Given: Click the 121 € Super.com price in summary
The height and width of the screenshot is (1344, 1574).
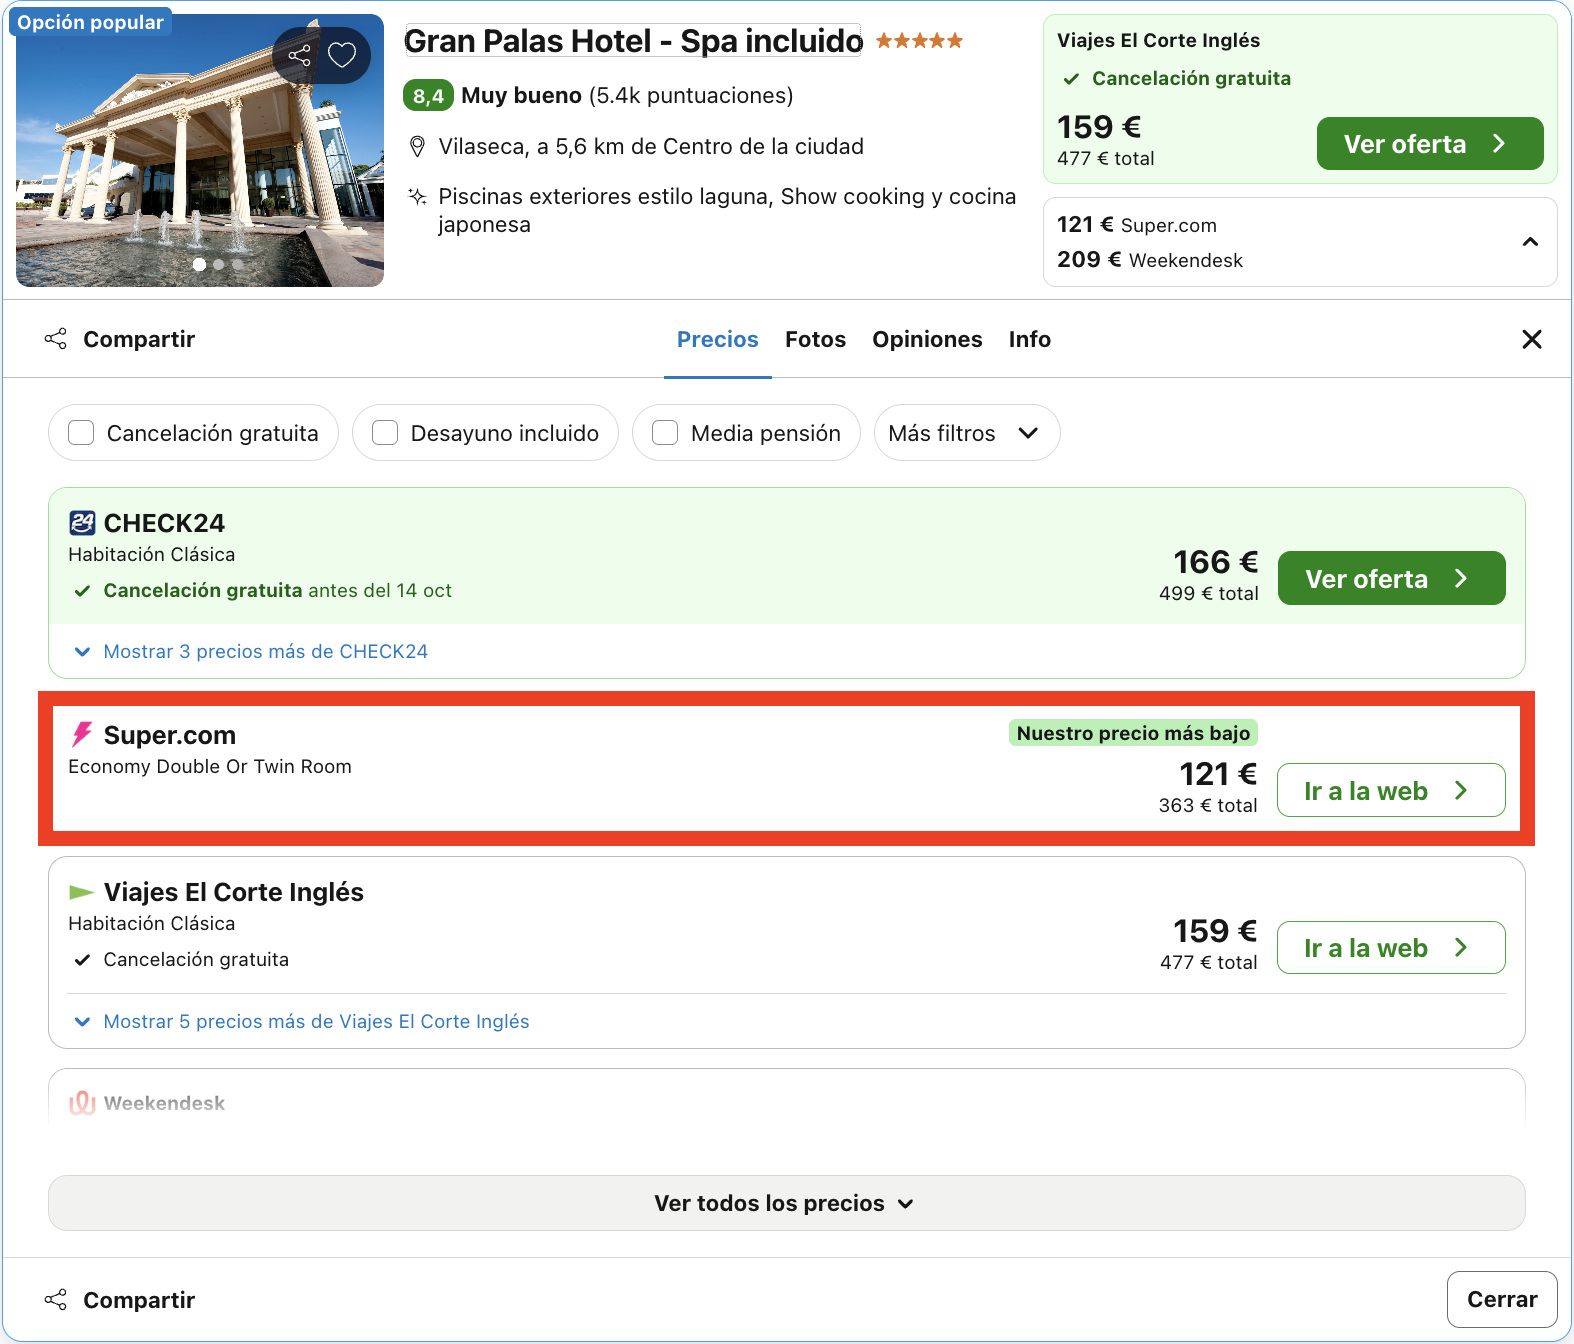Looking at the screenshot, I should 1137,225.
